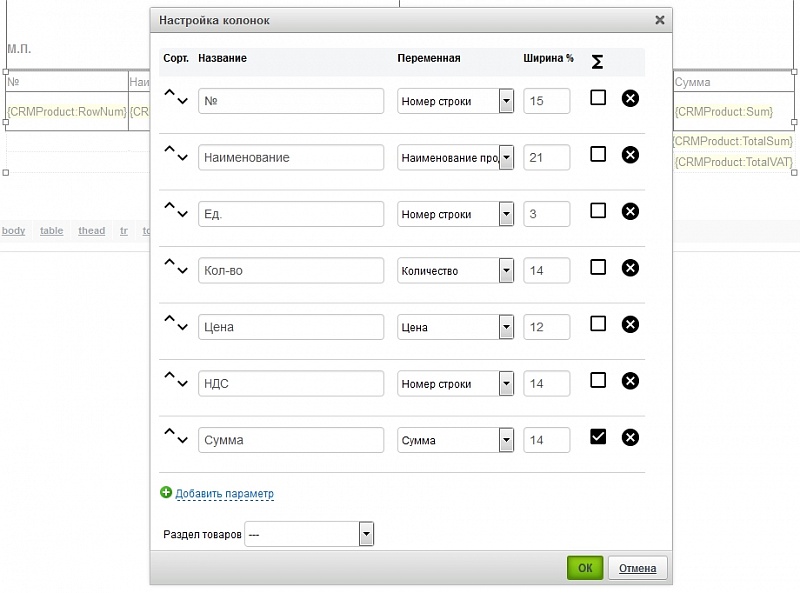Image resolution: width=800 pixels, height=593 pixels.
Task: Click the width field for Ед. row
Action: (546, 214)
